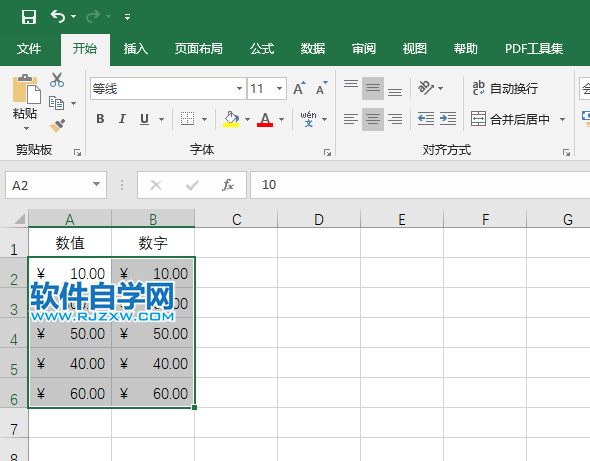This screenshot has width=590, height=461.
Task: Click the Redo arrow icon
Action: (x=93, y=16)
